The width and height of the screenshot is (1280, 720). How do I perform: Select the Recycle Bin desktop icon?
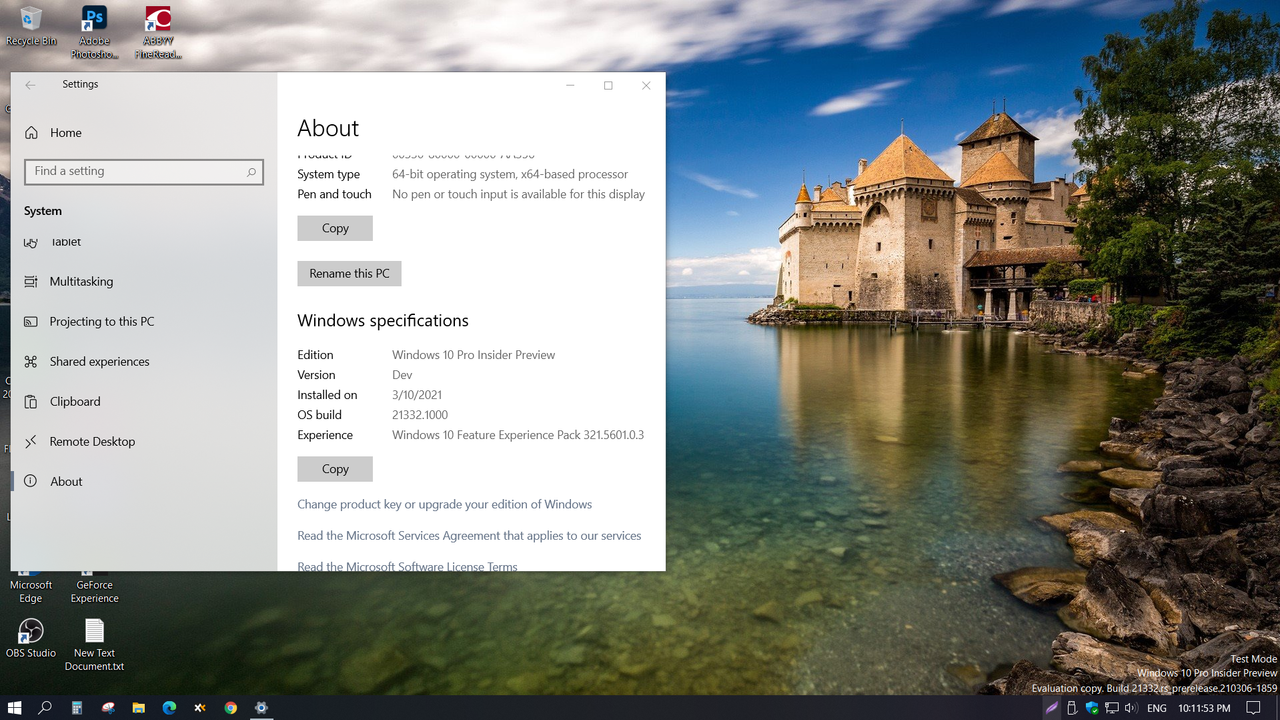click(31, 27)
